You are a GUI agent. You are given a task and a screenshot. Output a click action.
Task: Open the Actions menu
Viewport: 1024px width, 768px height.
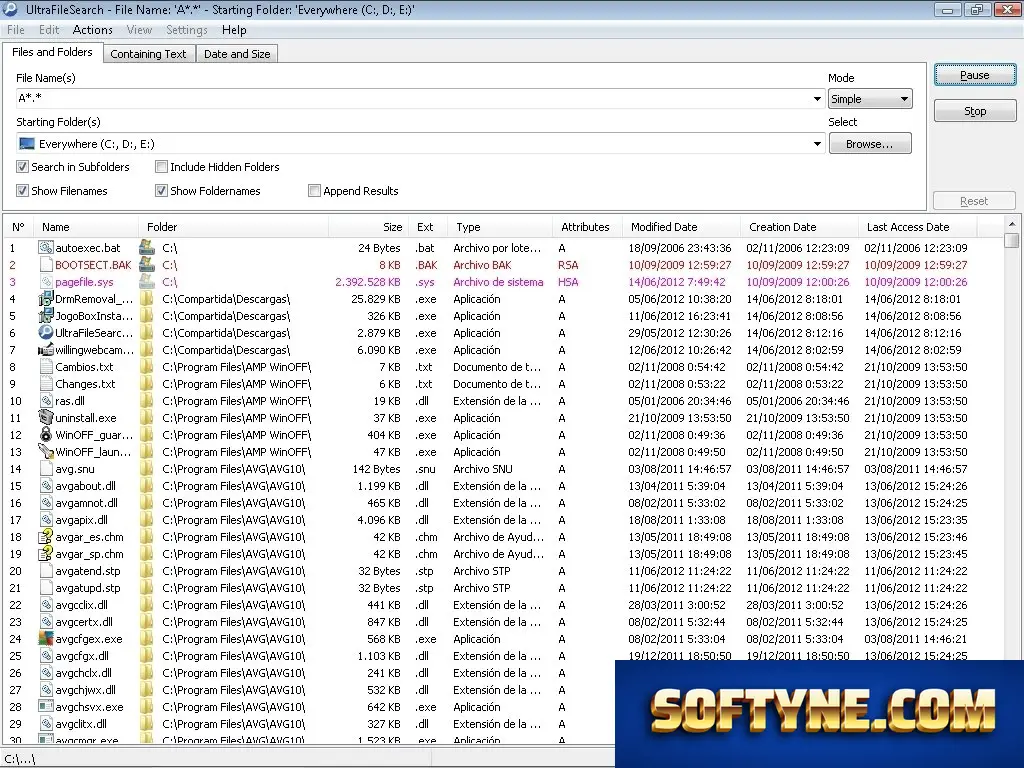click(x=92, y=30)
